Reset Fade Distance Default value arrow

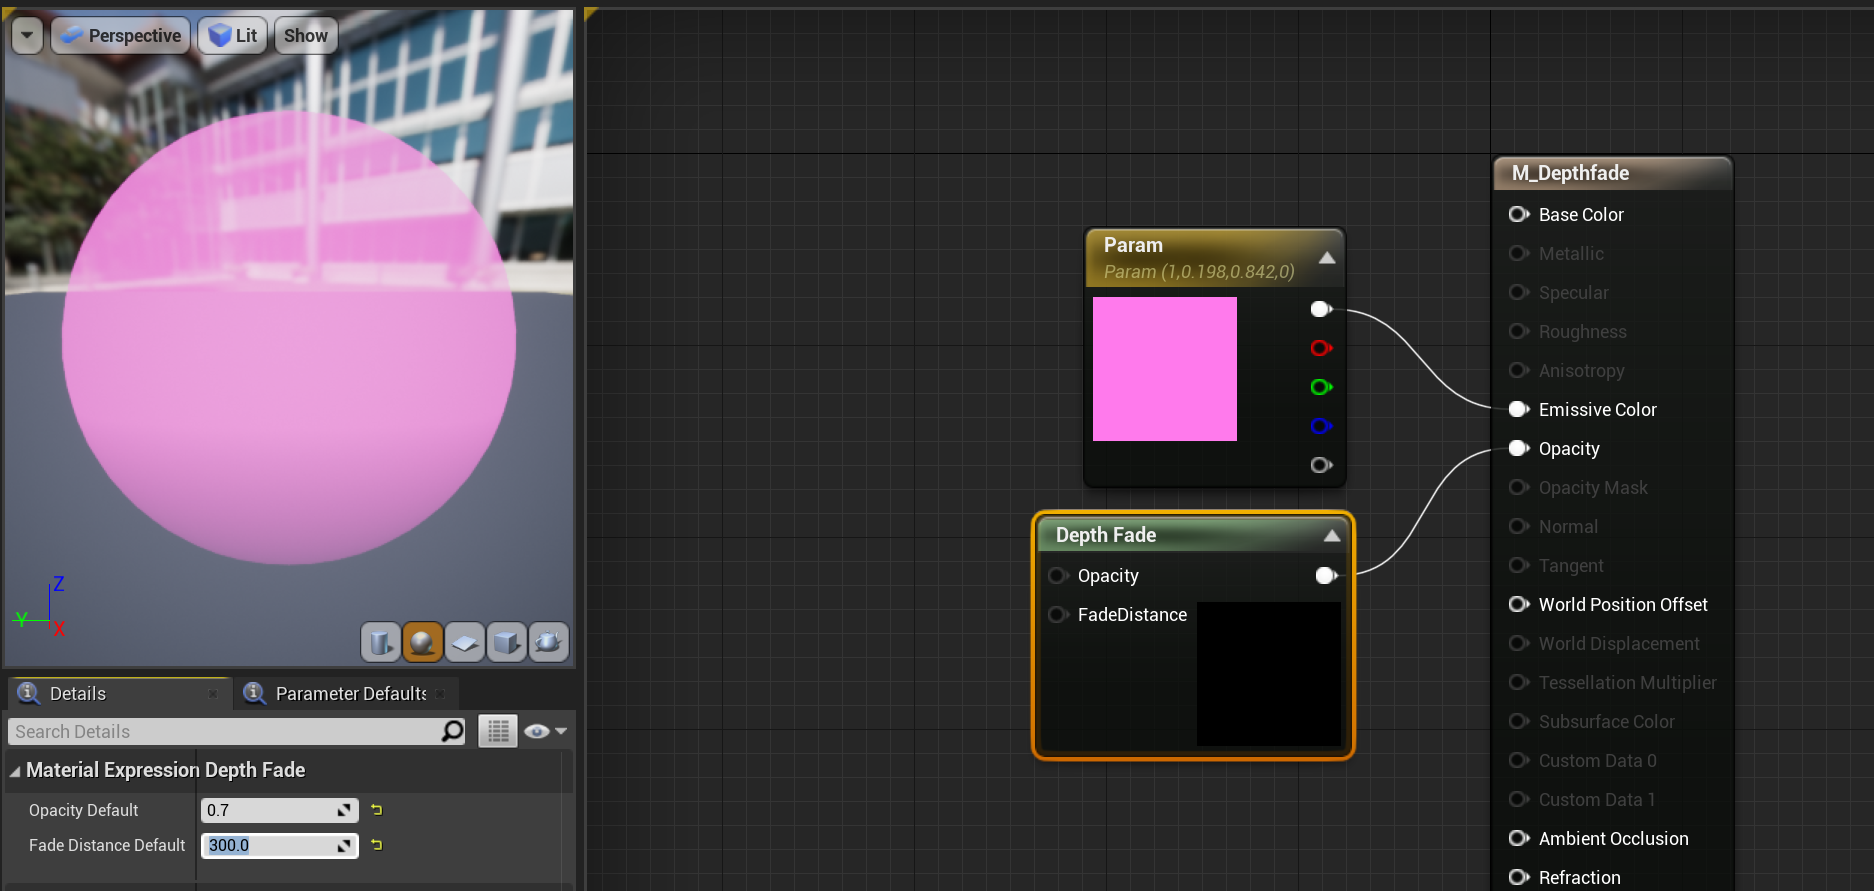pyautogui.click(x=376, y=845)
